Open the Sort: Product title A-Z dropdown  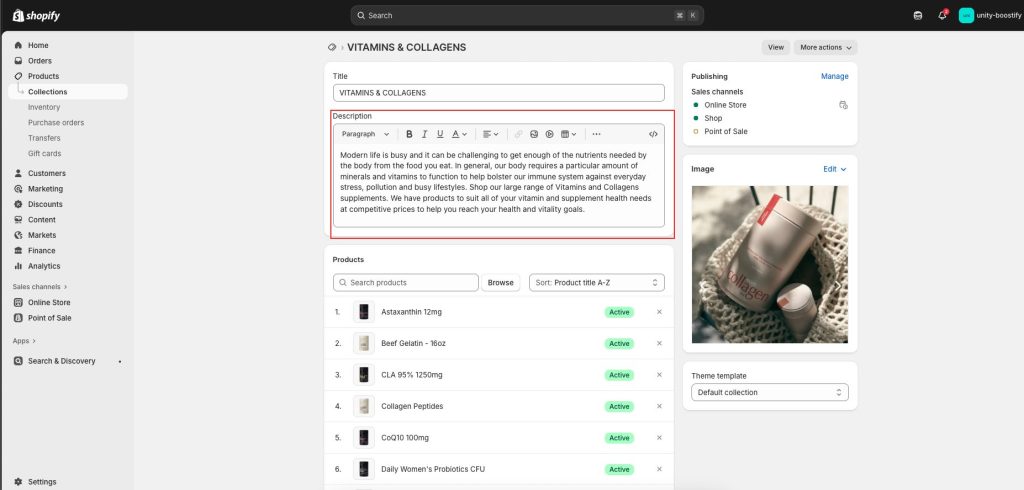coord(597,283)
